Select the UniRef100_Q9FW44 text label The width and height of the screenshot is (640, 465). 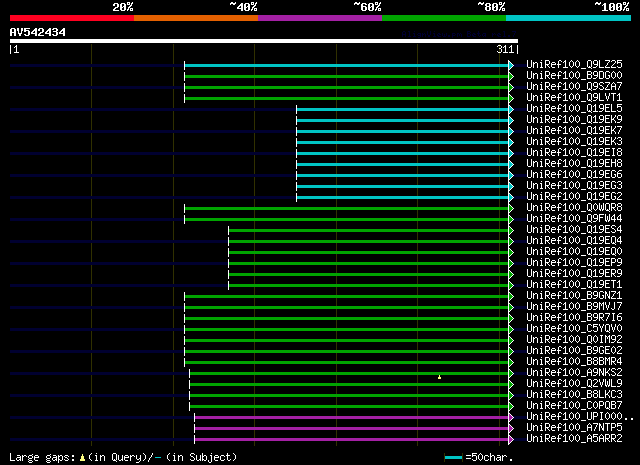(574, 218)
